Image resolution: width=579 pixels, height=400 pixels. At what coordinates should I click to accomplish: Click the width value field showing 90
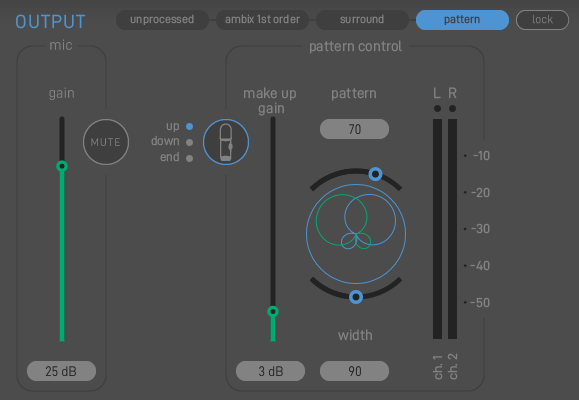coord(354,371)
